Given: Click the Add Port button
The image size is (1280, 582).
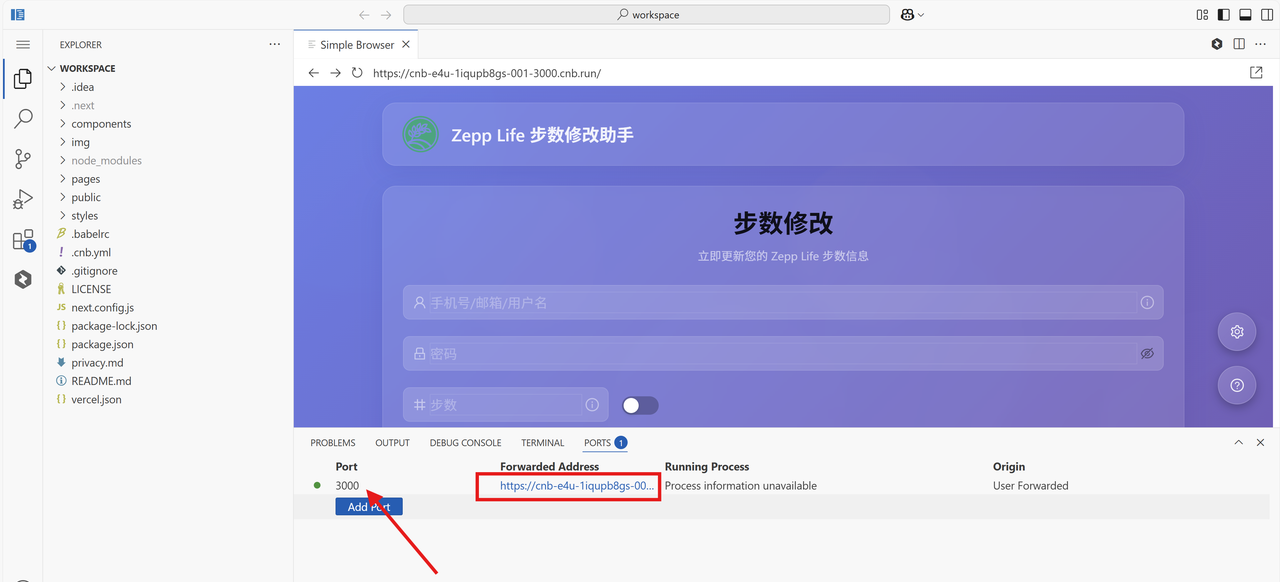Looking at the screenshot, I should click(x=369, y=507).
